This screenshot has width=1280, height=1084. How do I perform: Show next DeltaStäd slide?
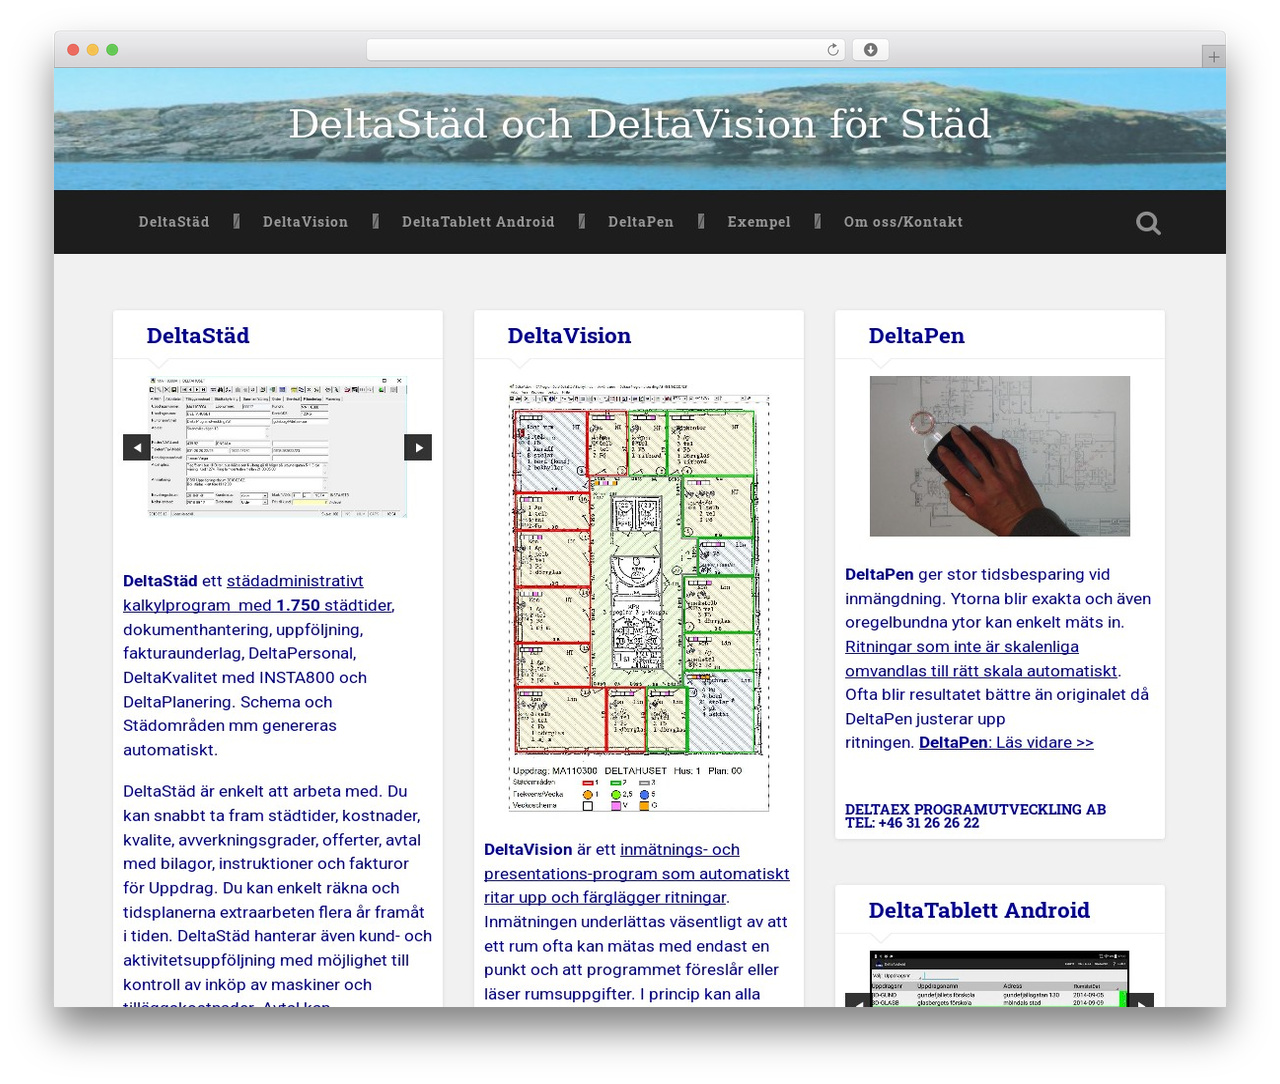click(x=418, y=447)
